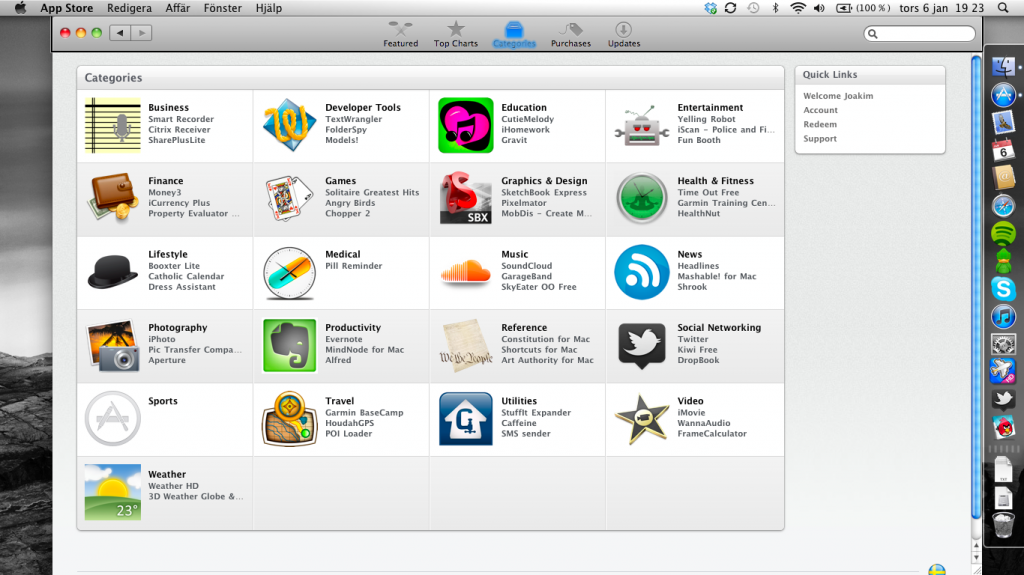Click the App Store search field
This screenshot has width=1024, height=575.
pyautogui.click(x=920, y=33)
